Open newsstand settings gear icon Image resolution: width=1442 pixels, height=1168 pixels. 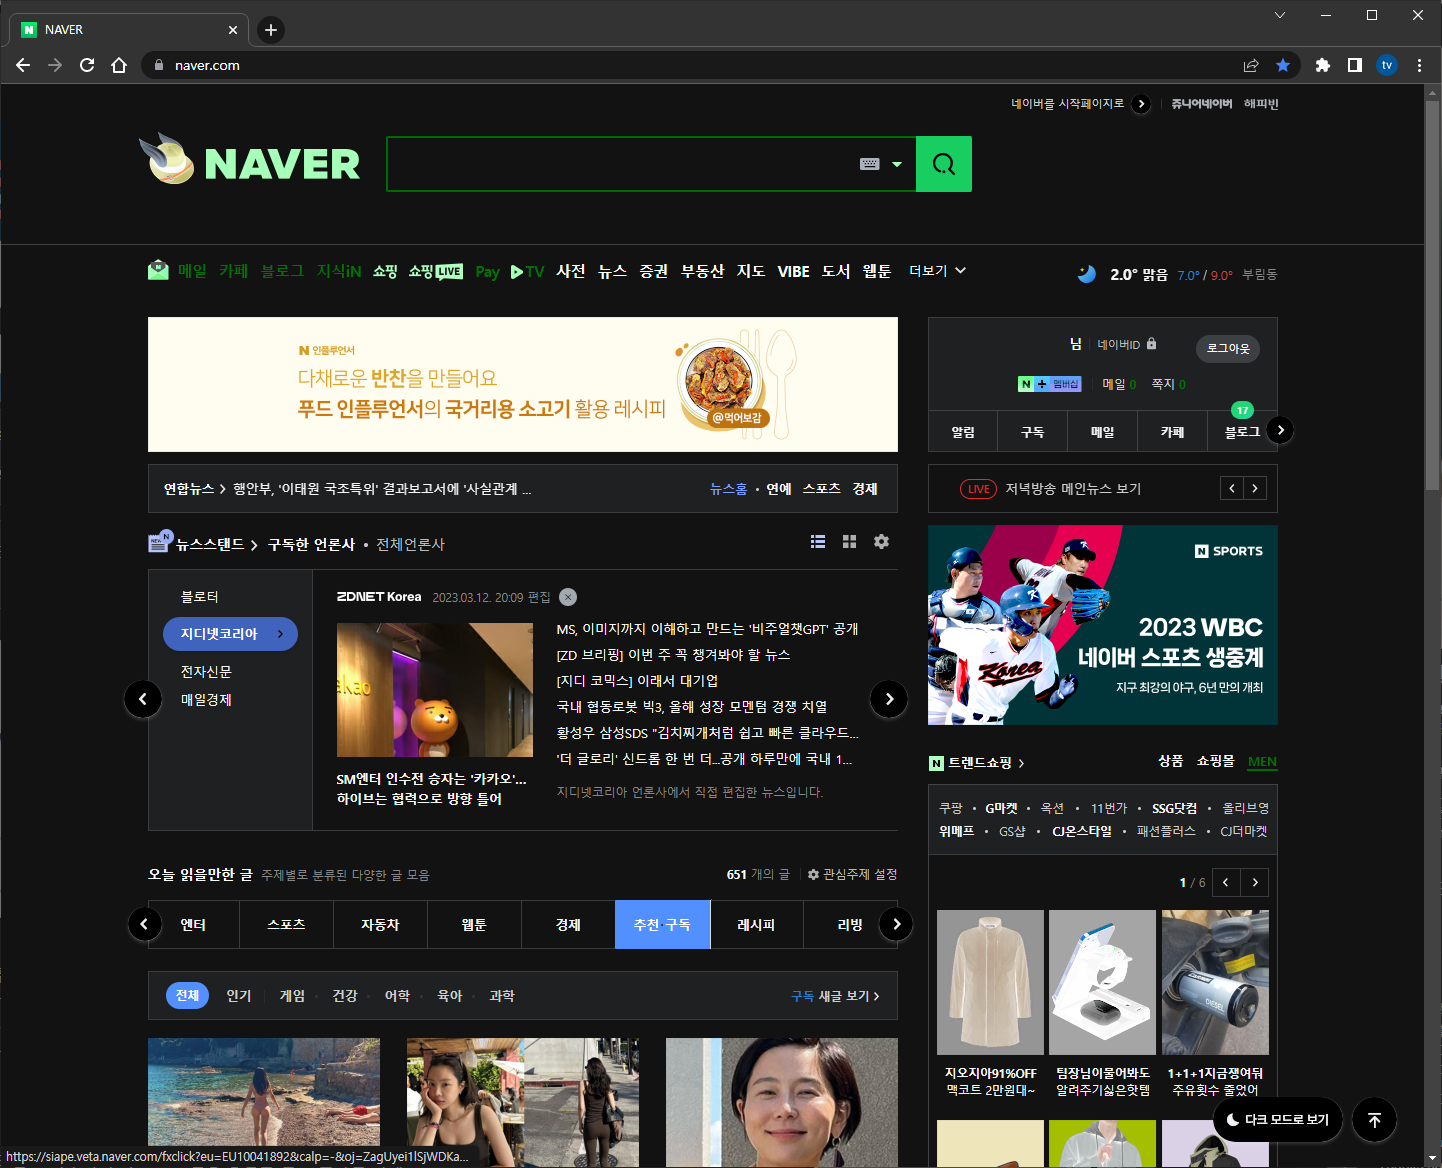tap(881, 541)
